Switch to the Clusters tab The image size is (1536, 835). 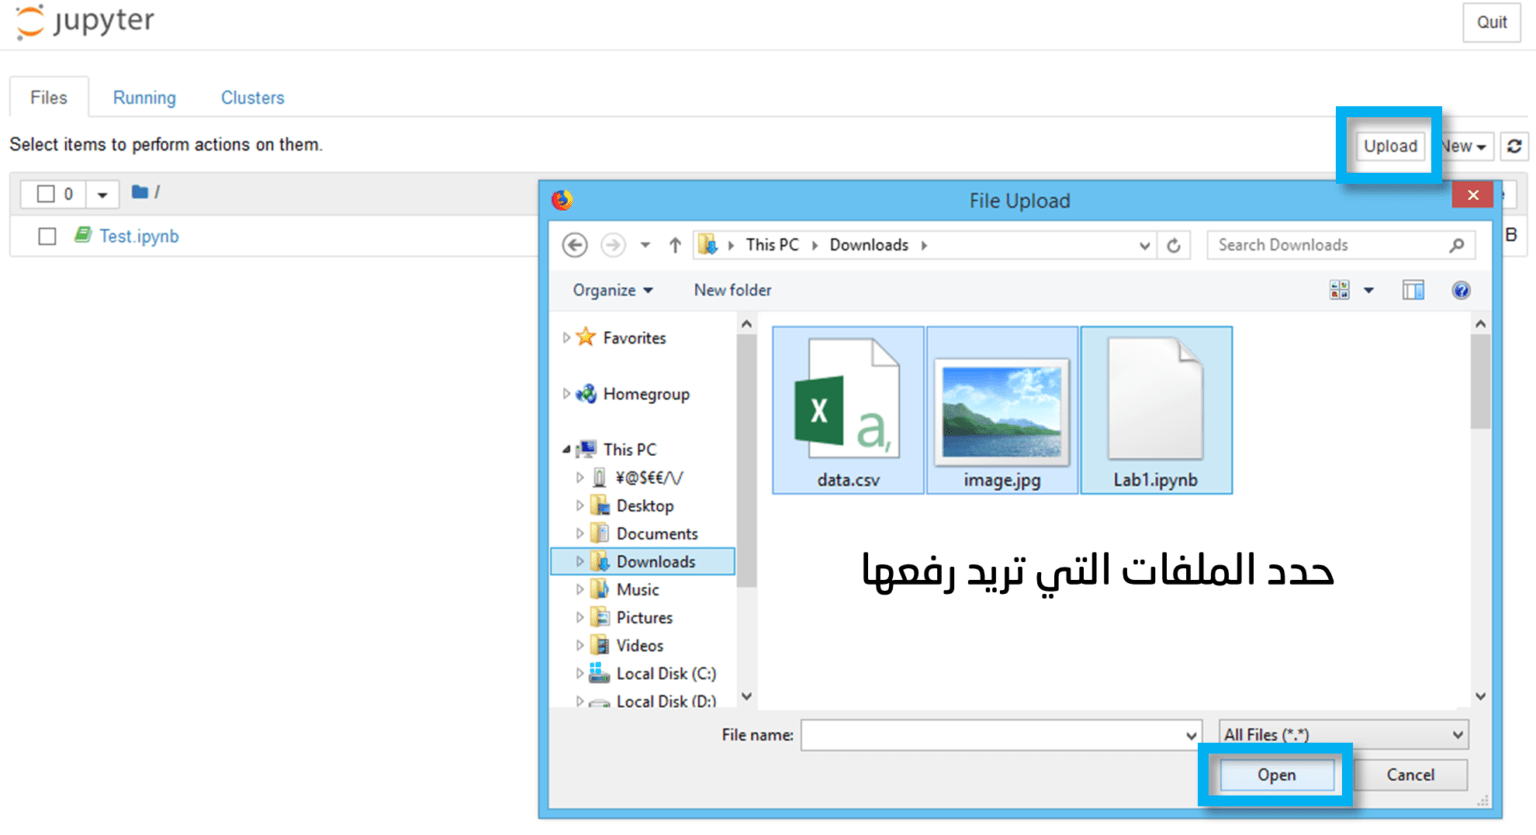(x=252, y=97)
